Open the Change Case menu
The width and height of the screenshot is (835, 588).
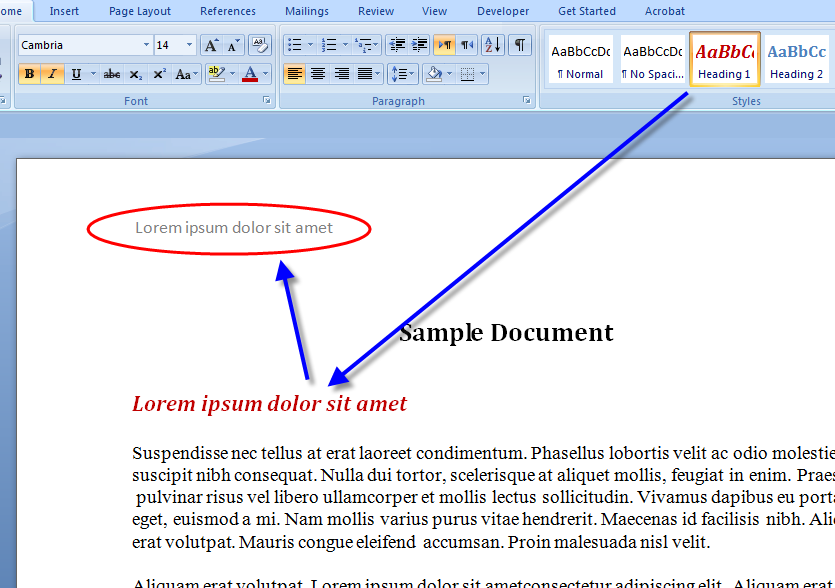186,74
